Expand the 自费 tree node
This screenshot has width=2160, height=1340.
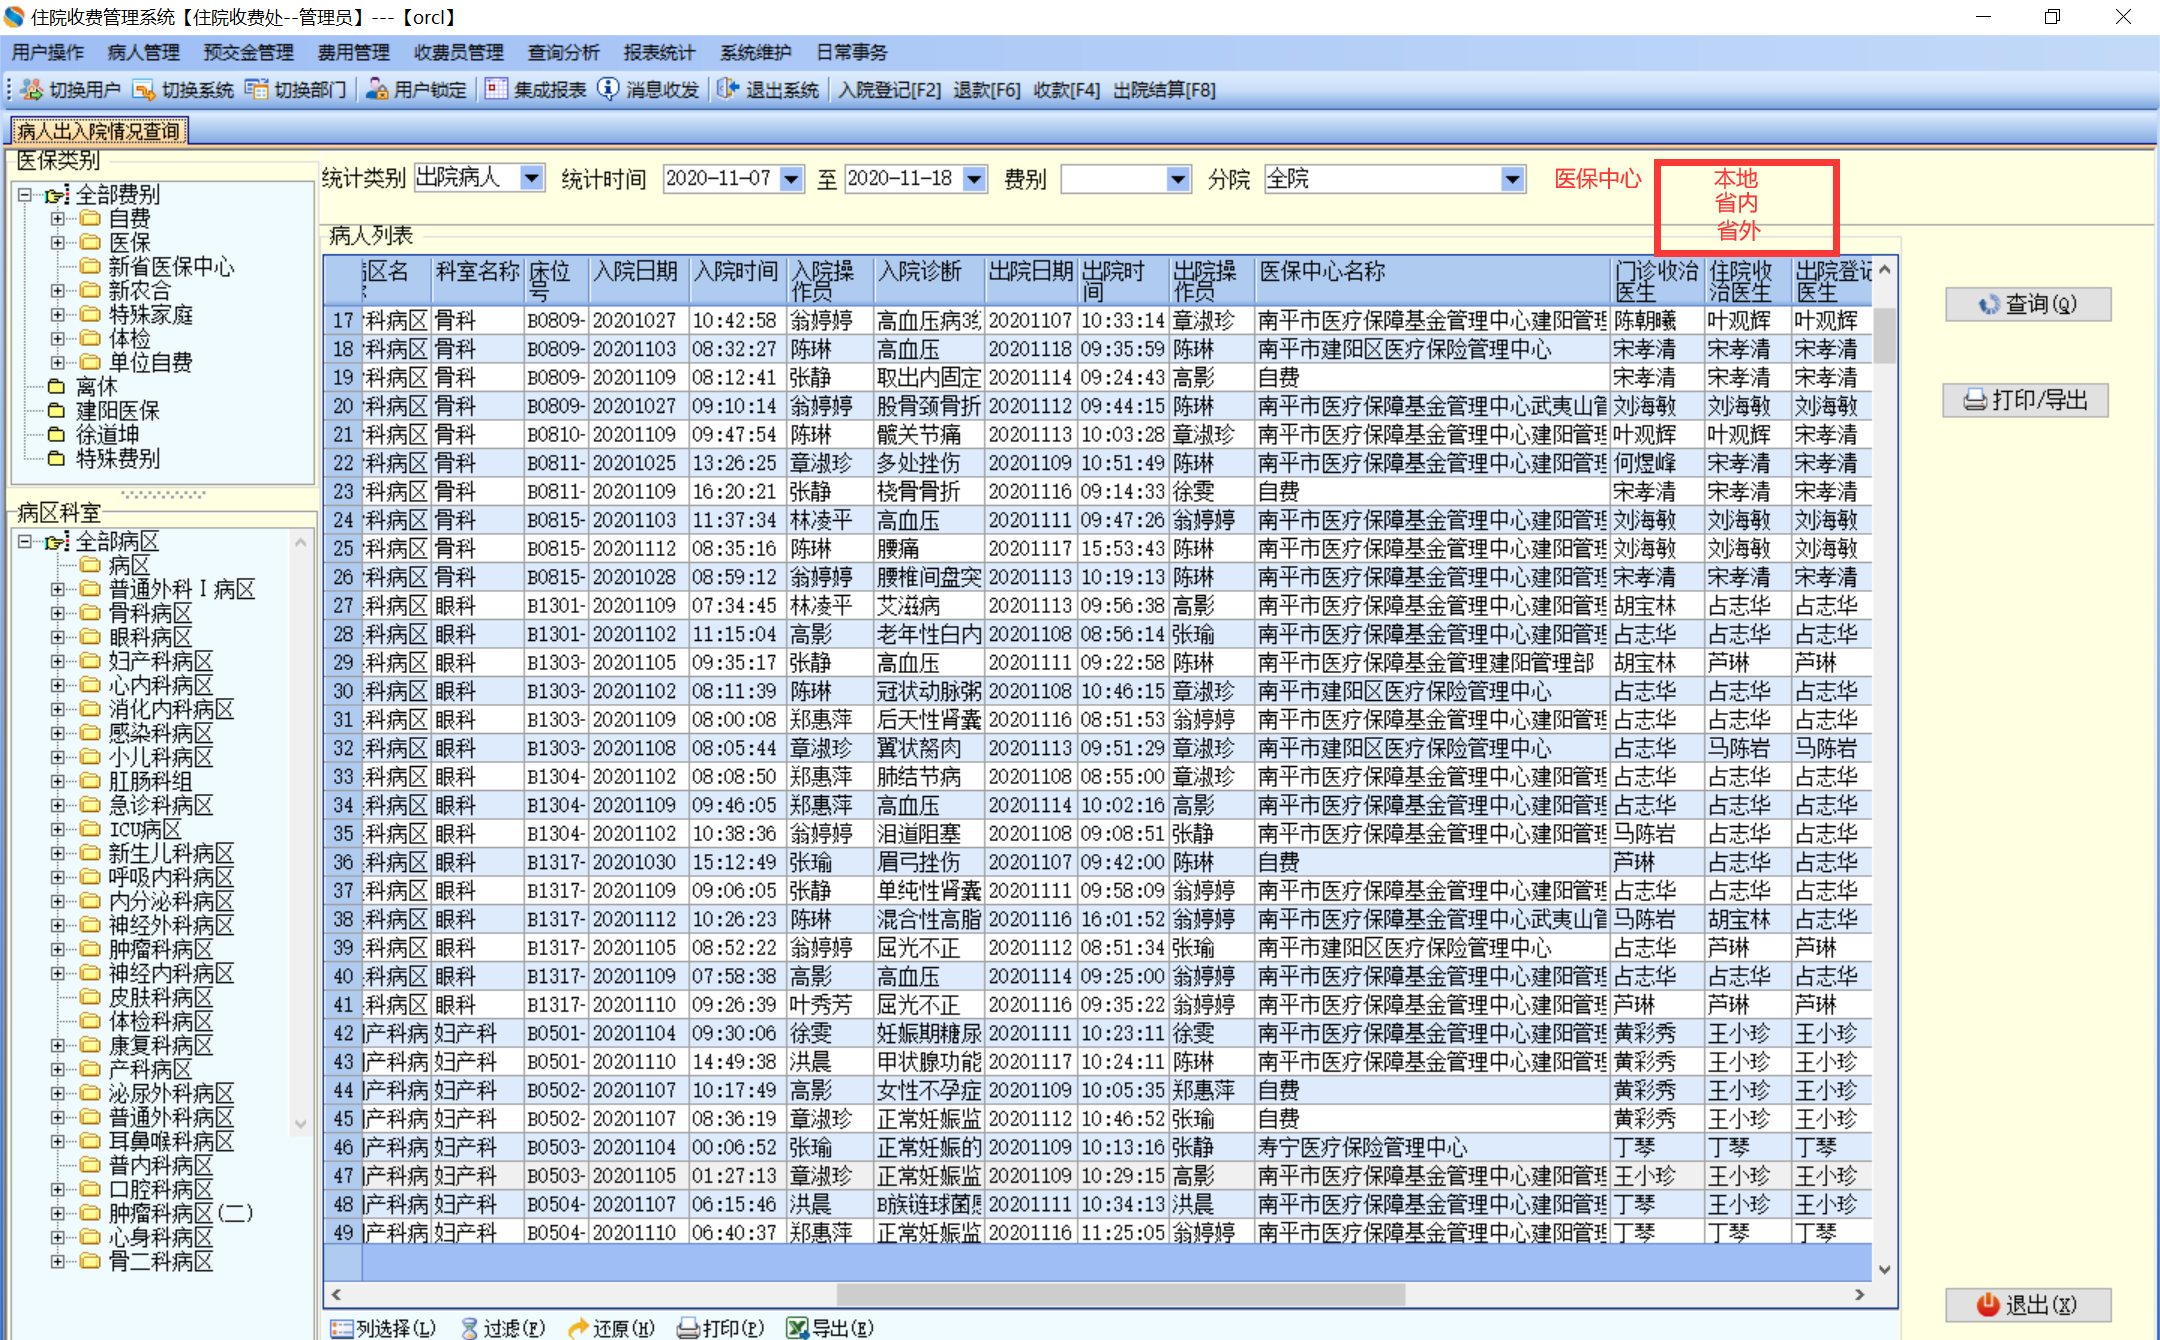(58, 218)
